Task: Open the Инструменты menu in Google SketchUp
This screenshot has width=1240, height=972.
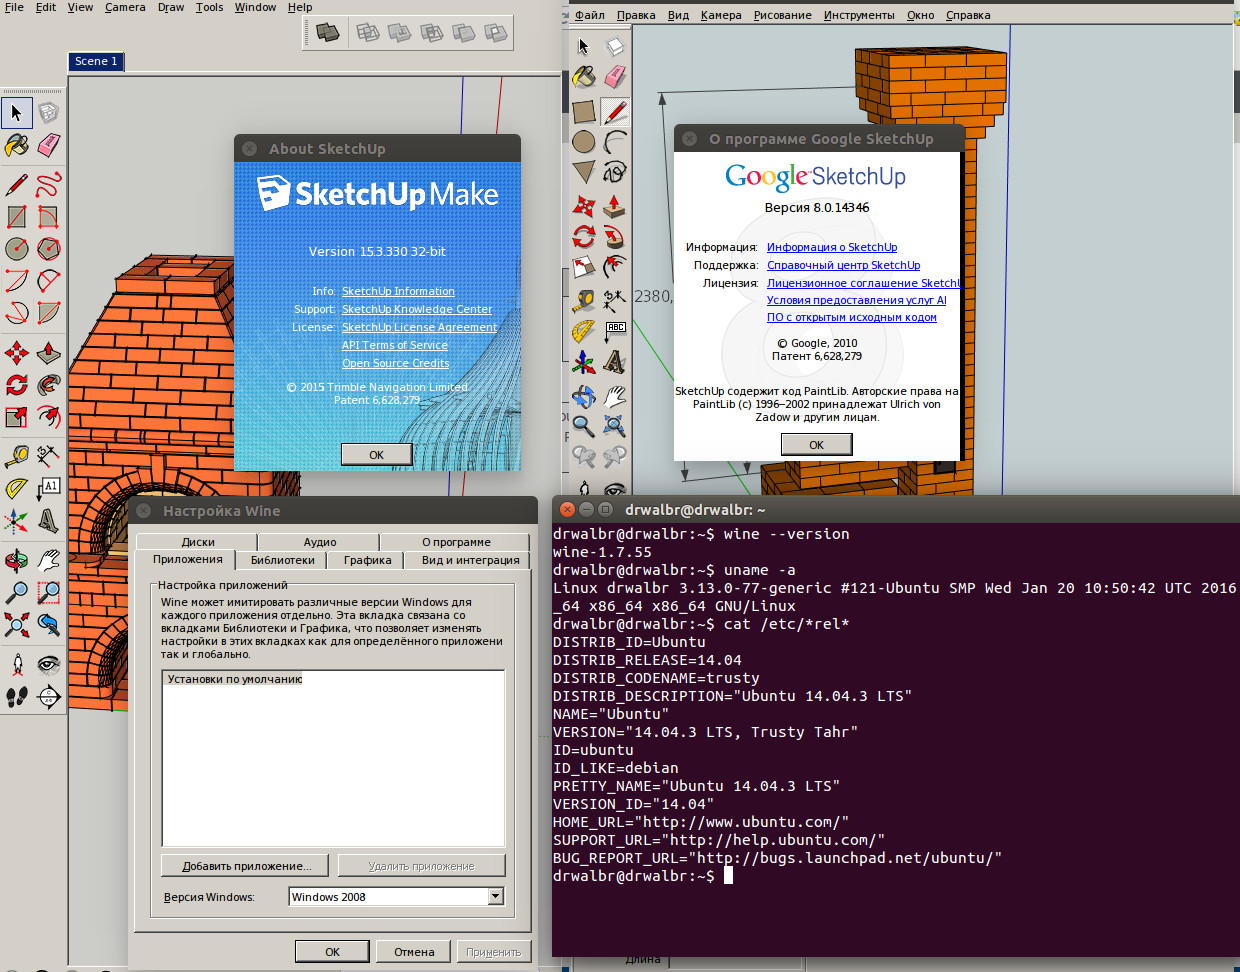Action: (859, 15)
